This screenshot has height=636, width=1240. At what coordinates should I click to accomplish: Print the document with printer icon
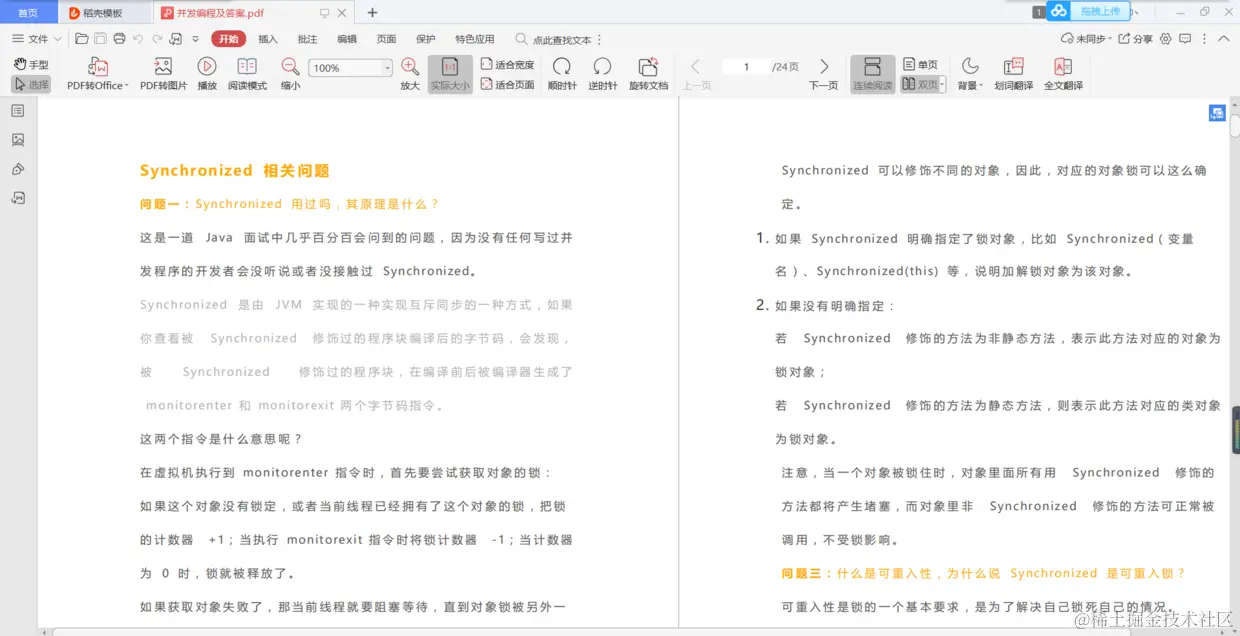tap(120, 39)
